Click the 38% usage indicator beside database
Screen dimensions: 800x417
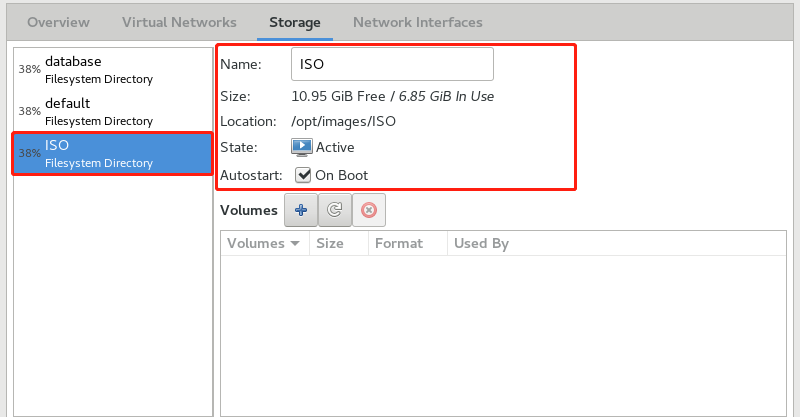click(x=29, y=70)
